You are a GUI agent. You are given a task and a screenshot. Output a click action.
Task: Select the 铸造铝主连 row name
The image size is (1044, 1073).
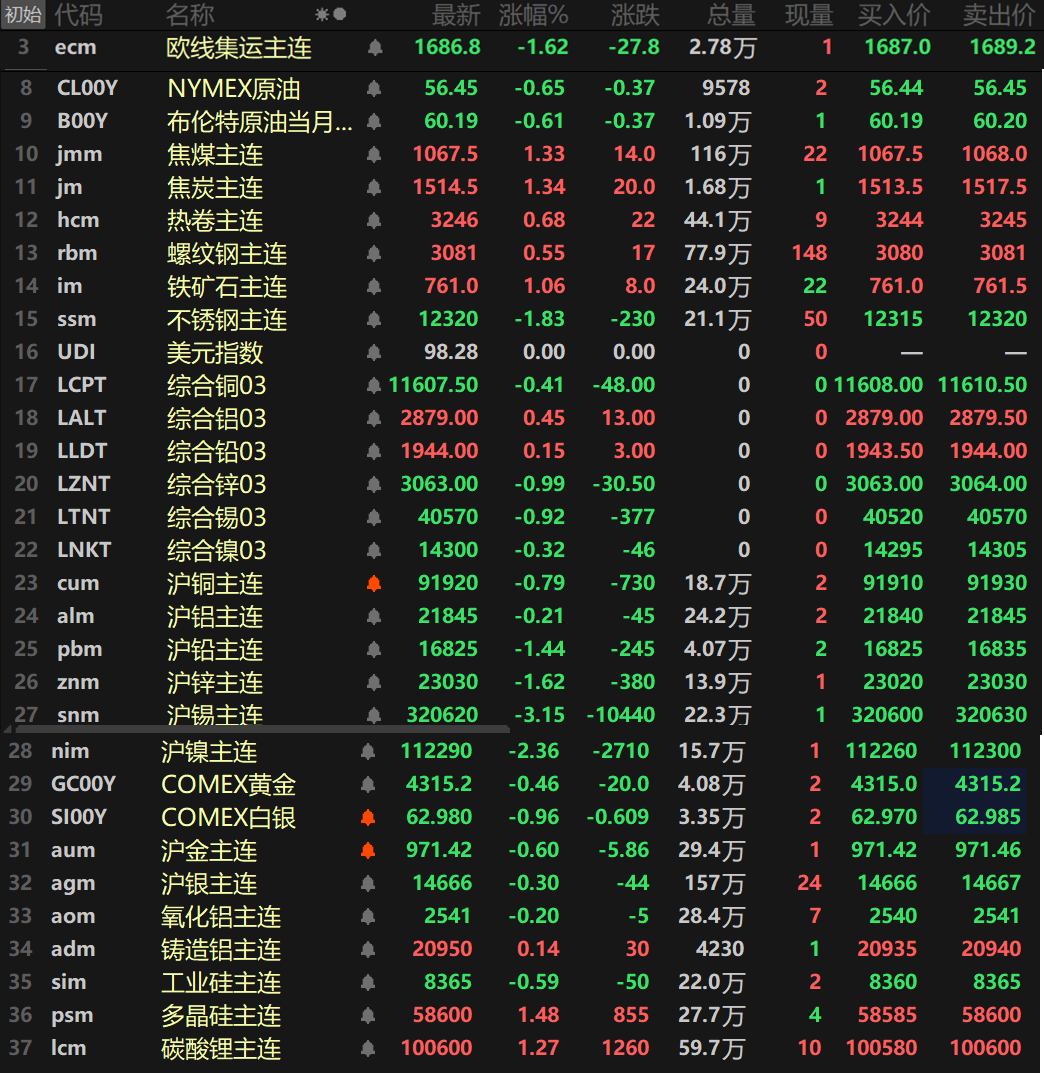tap(221, 949)
